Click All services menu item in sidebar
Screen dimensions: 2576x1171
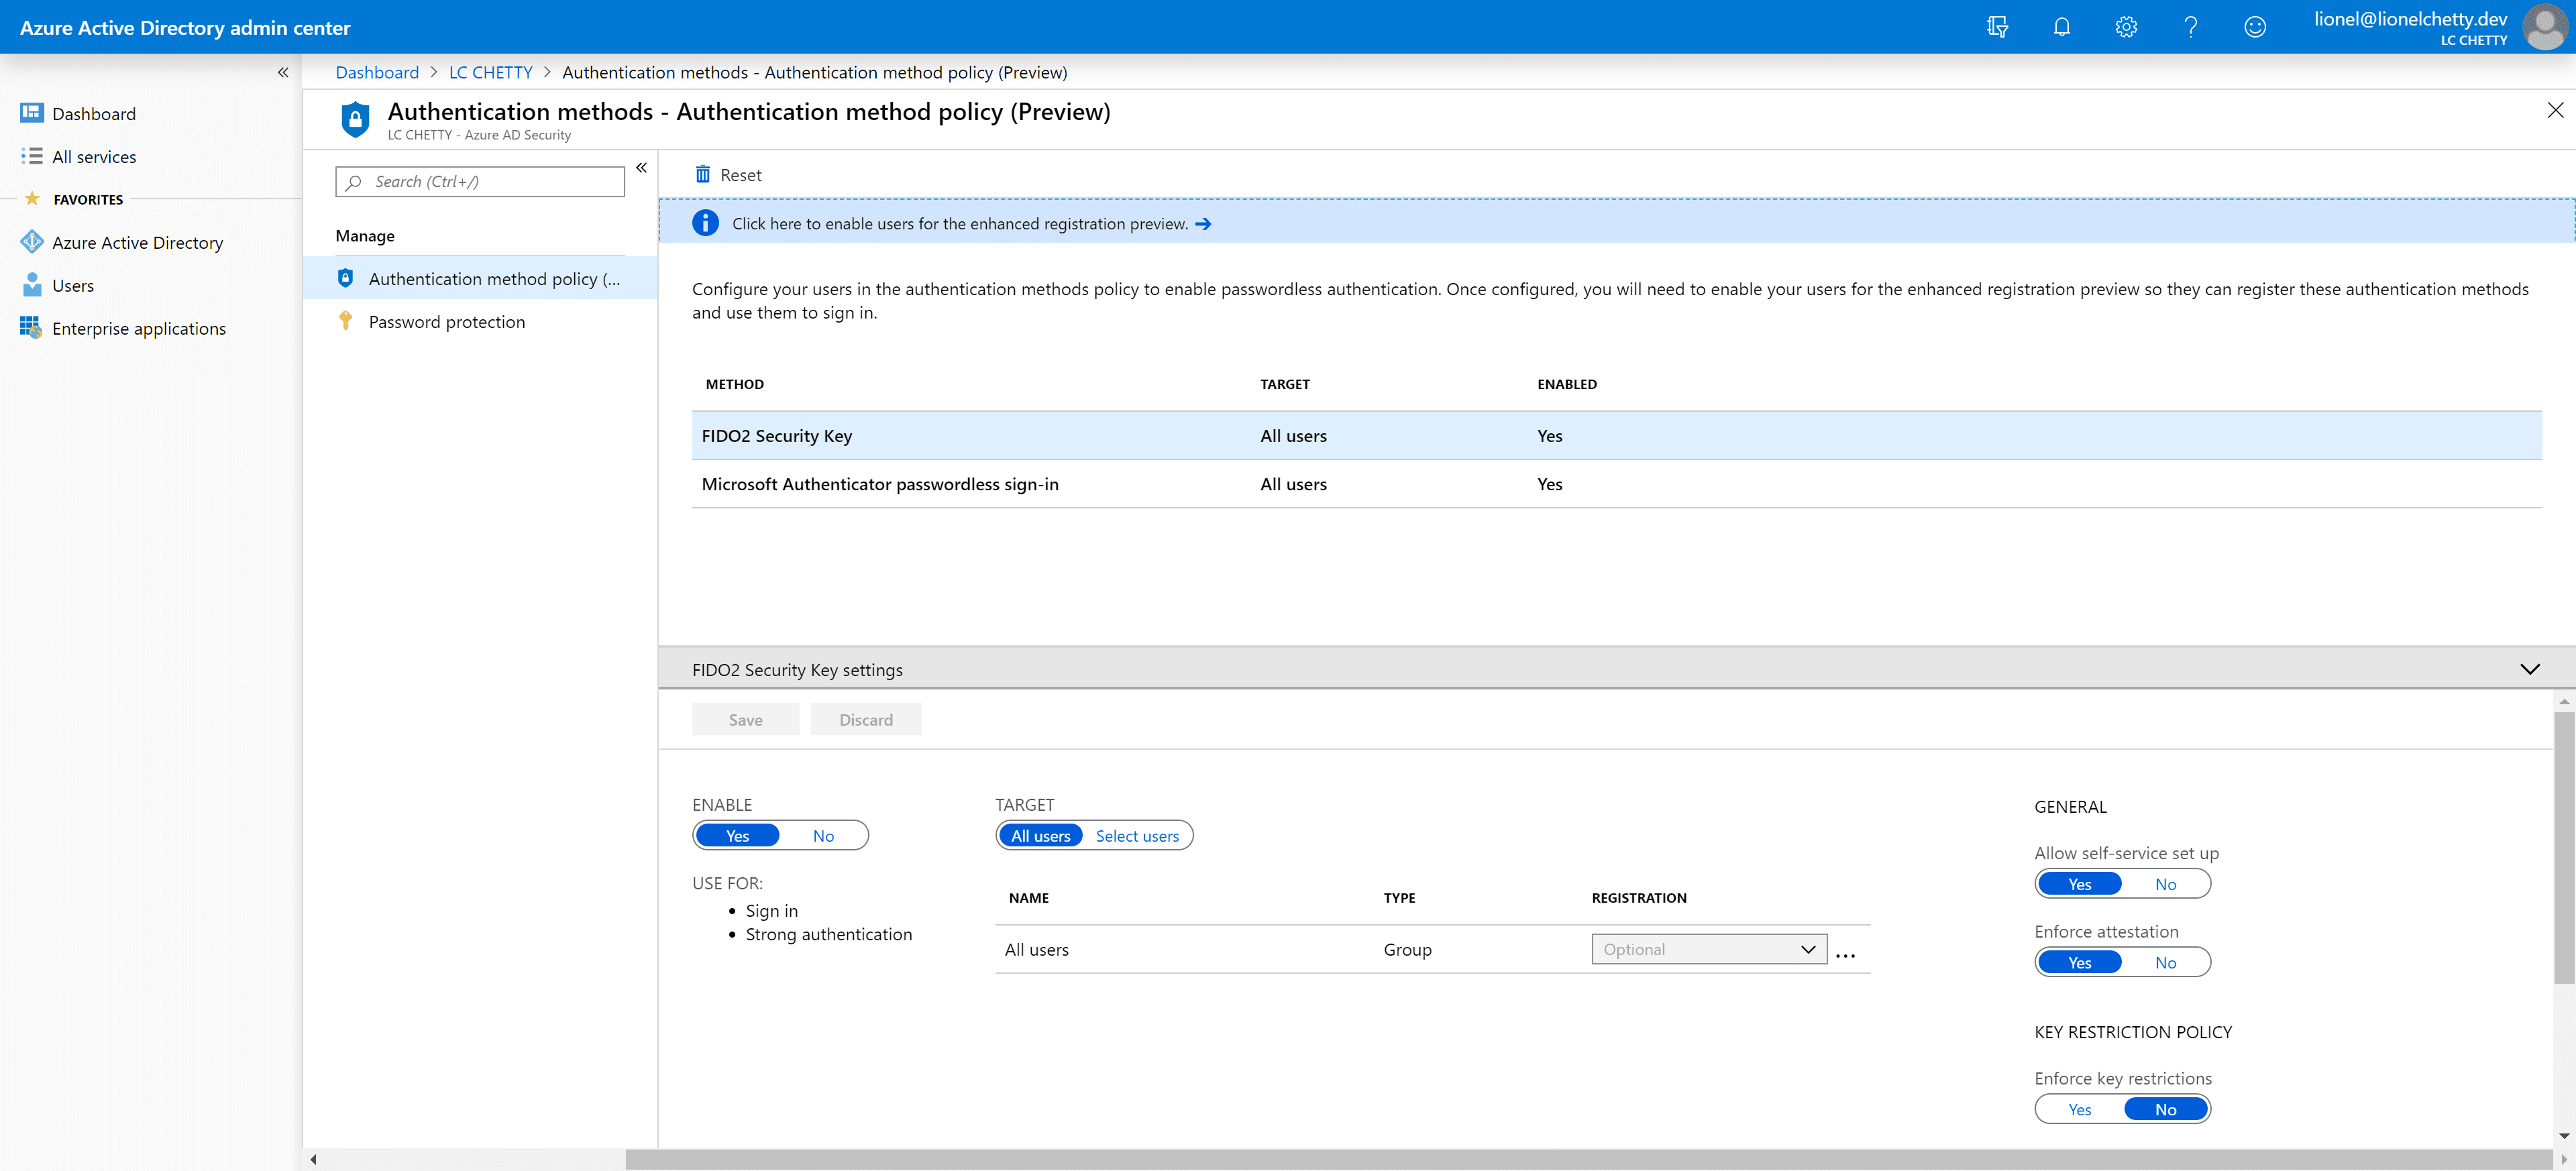point(94,156)
